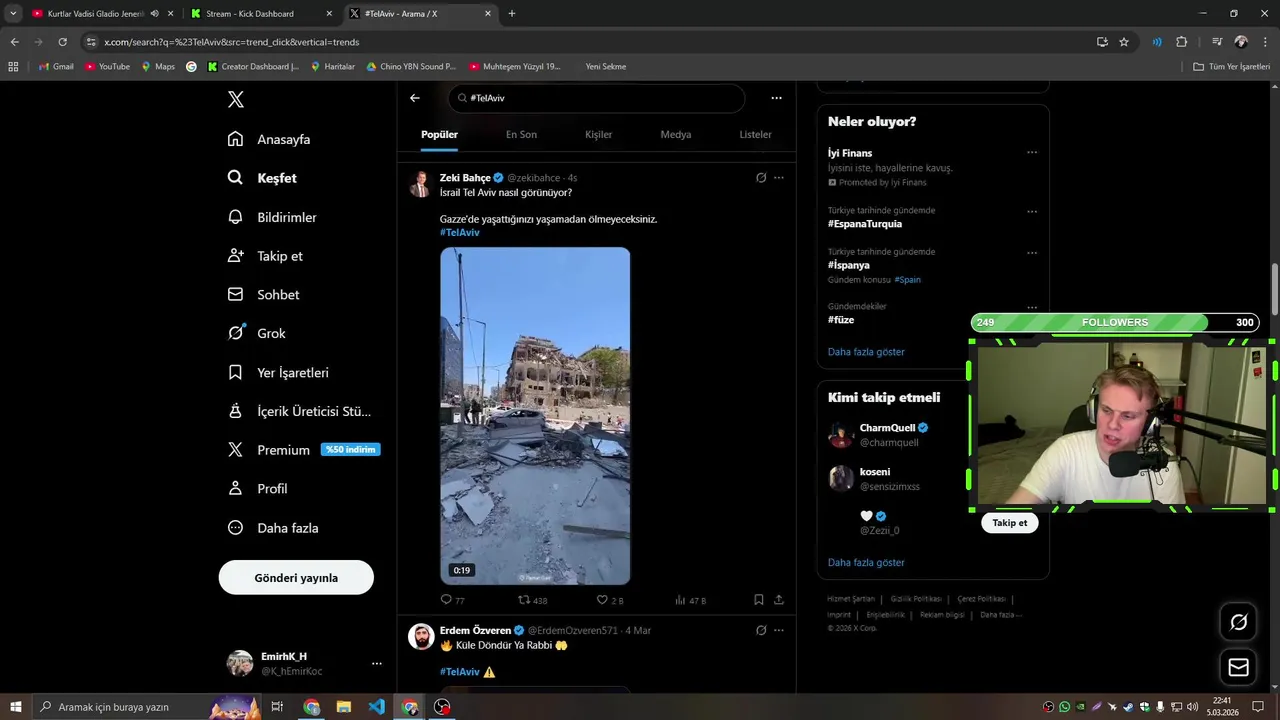Image resolution: width=1280 pixels, height=720 pixels.
Task: Click #TelAviv hashtag in Zeki Bahçe post
Action: [x=460, y=232]
